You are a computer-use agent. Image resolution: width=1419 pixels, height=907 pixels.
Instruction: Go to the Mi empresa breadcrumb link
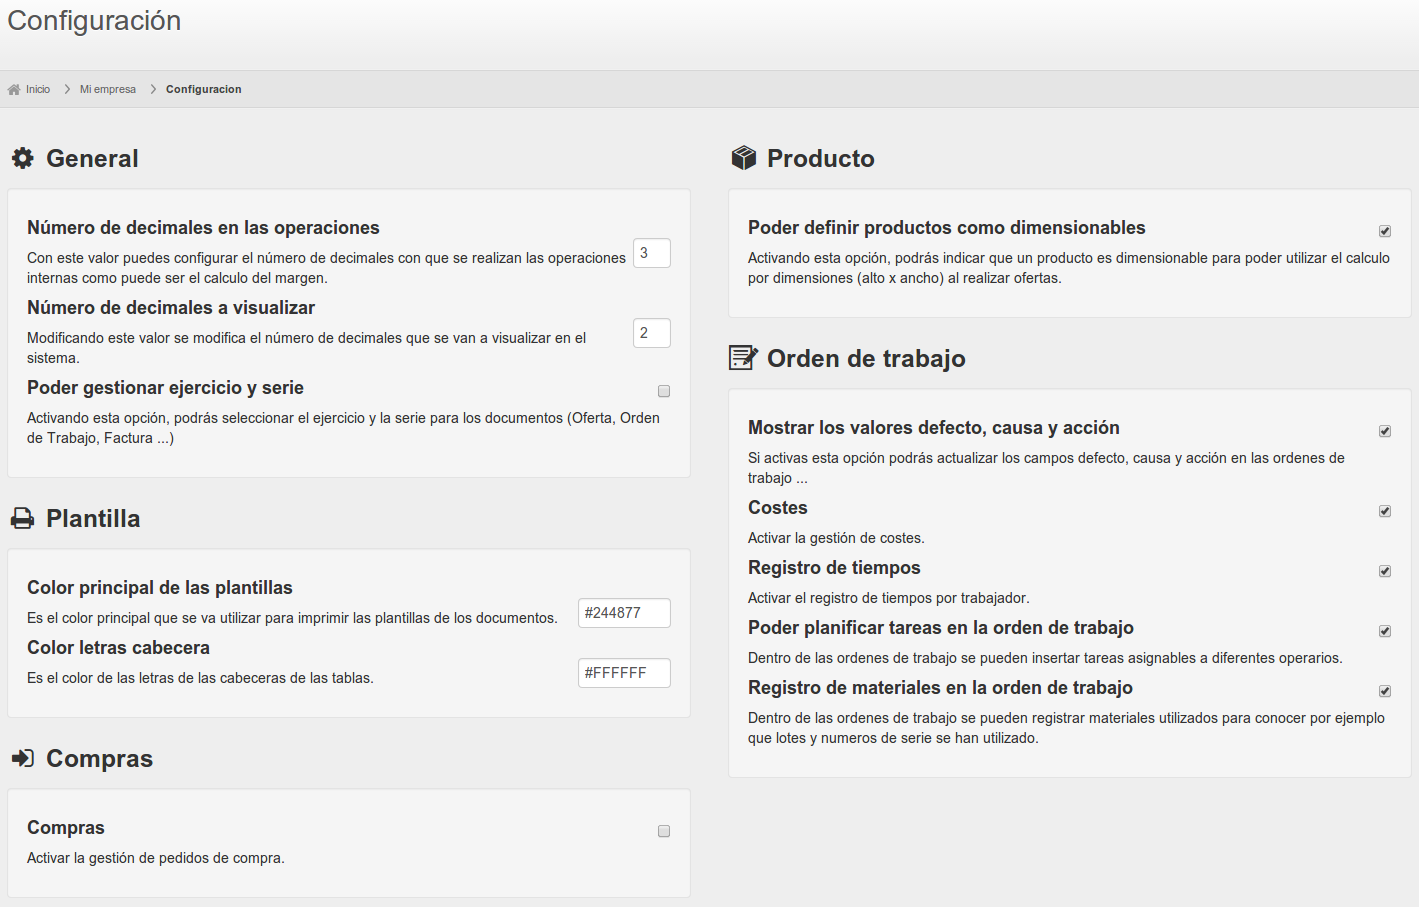(x=108, y=89)
